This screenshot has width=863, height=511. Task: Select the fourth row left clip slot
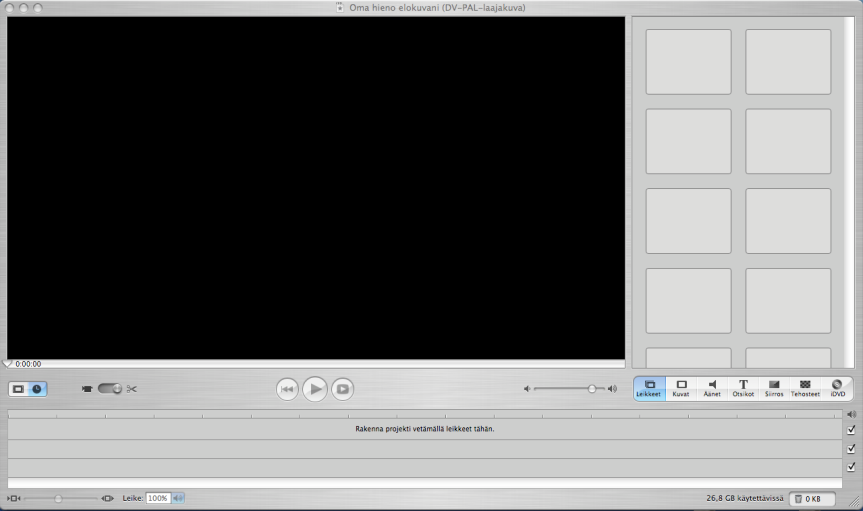point(689,301)
